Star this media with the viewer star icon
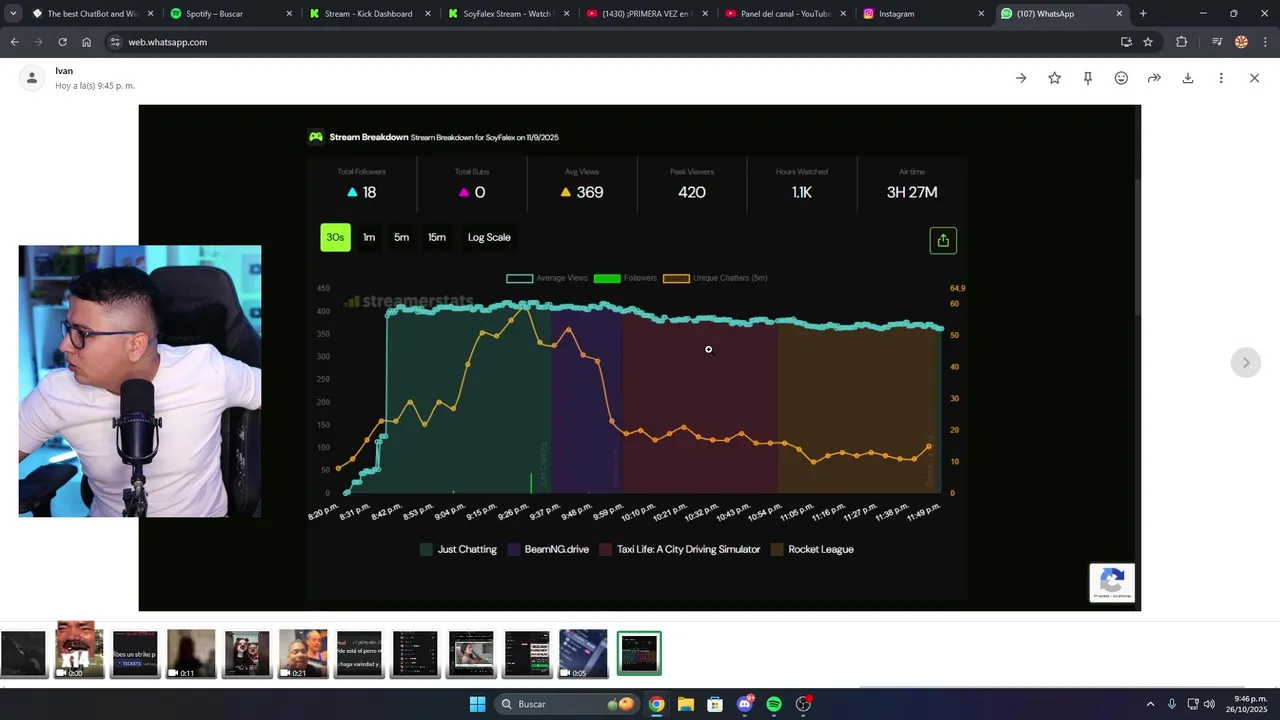This screenshot has width=1280, height=720. [1054, 78]
